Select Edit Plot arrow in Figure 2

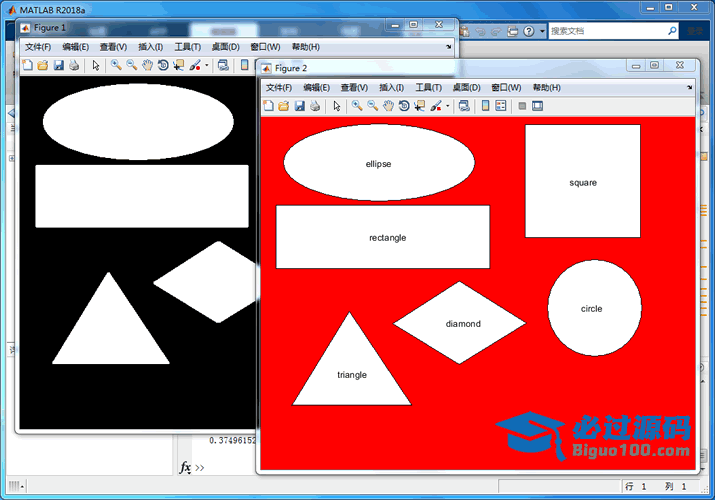click(337, 106)
